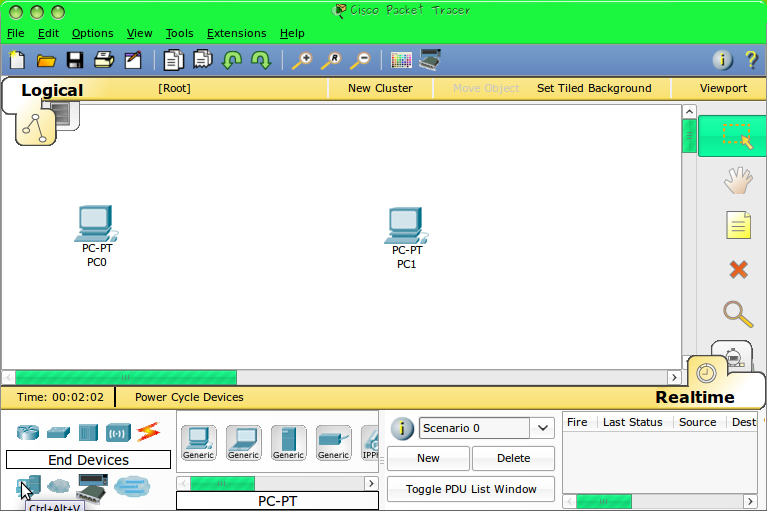The width and height of the screenshot is (767, 511).
Task: Choose the Multiuser Connection category
Action: coord(132,487)
